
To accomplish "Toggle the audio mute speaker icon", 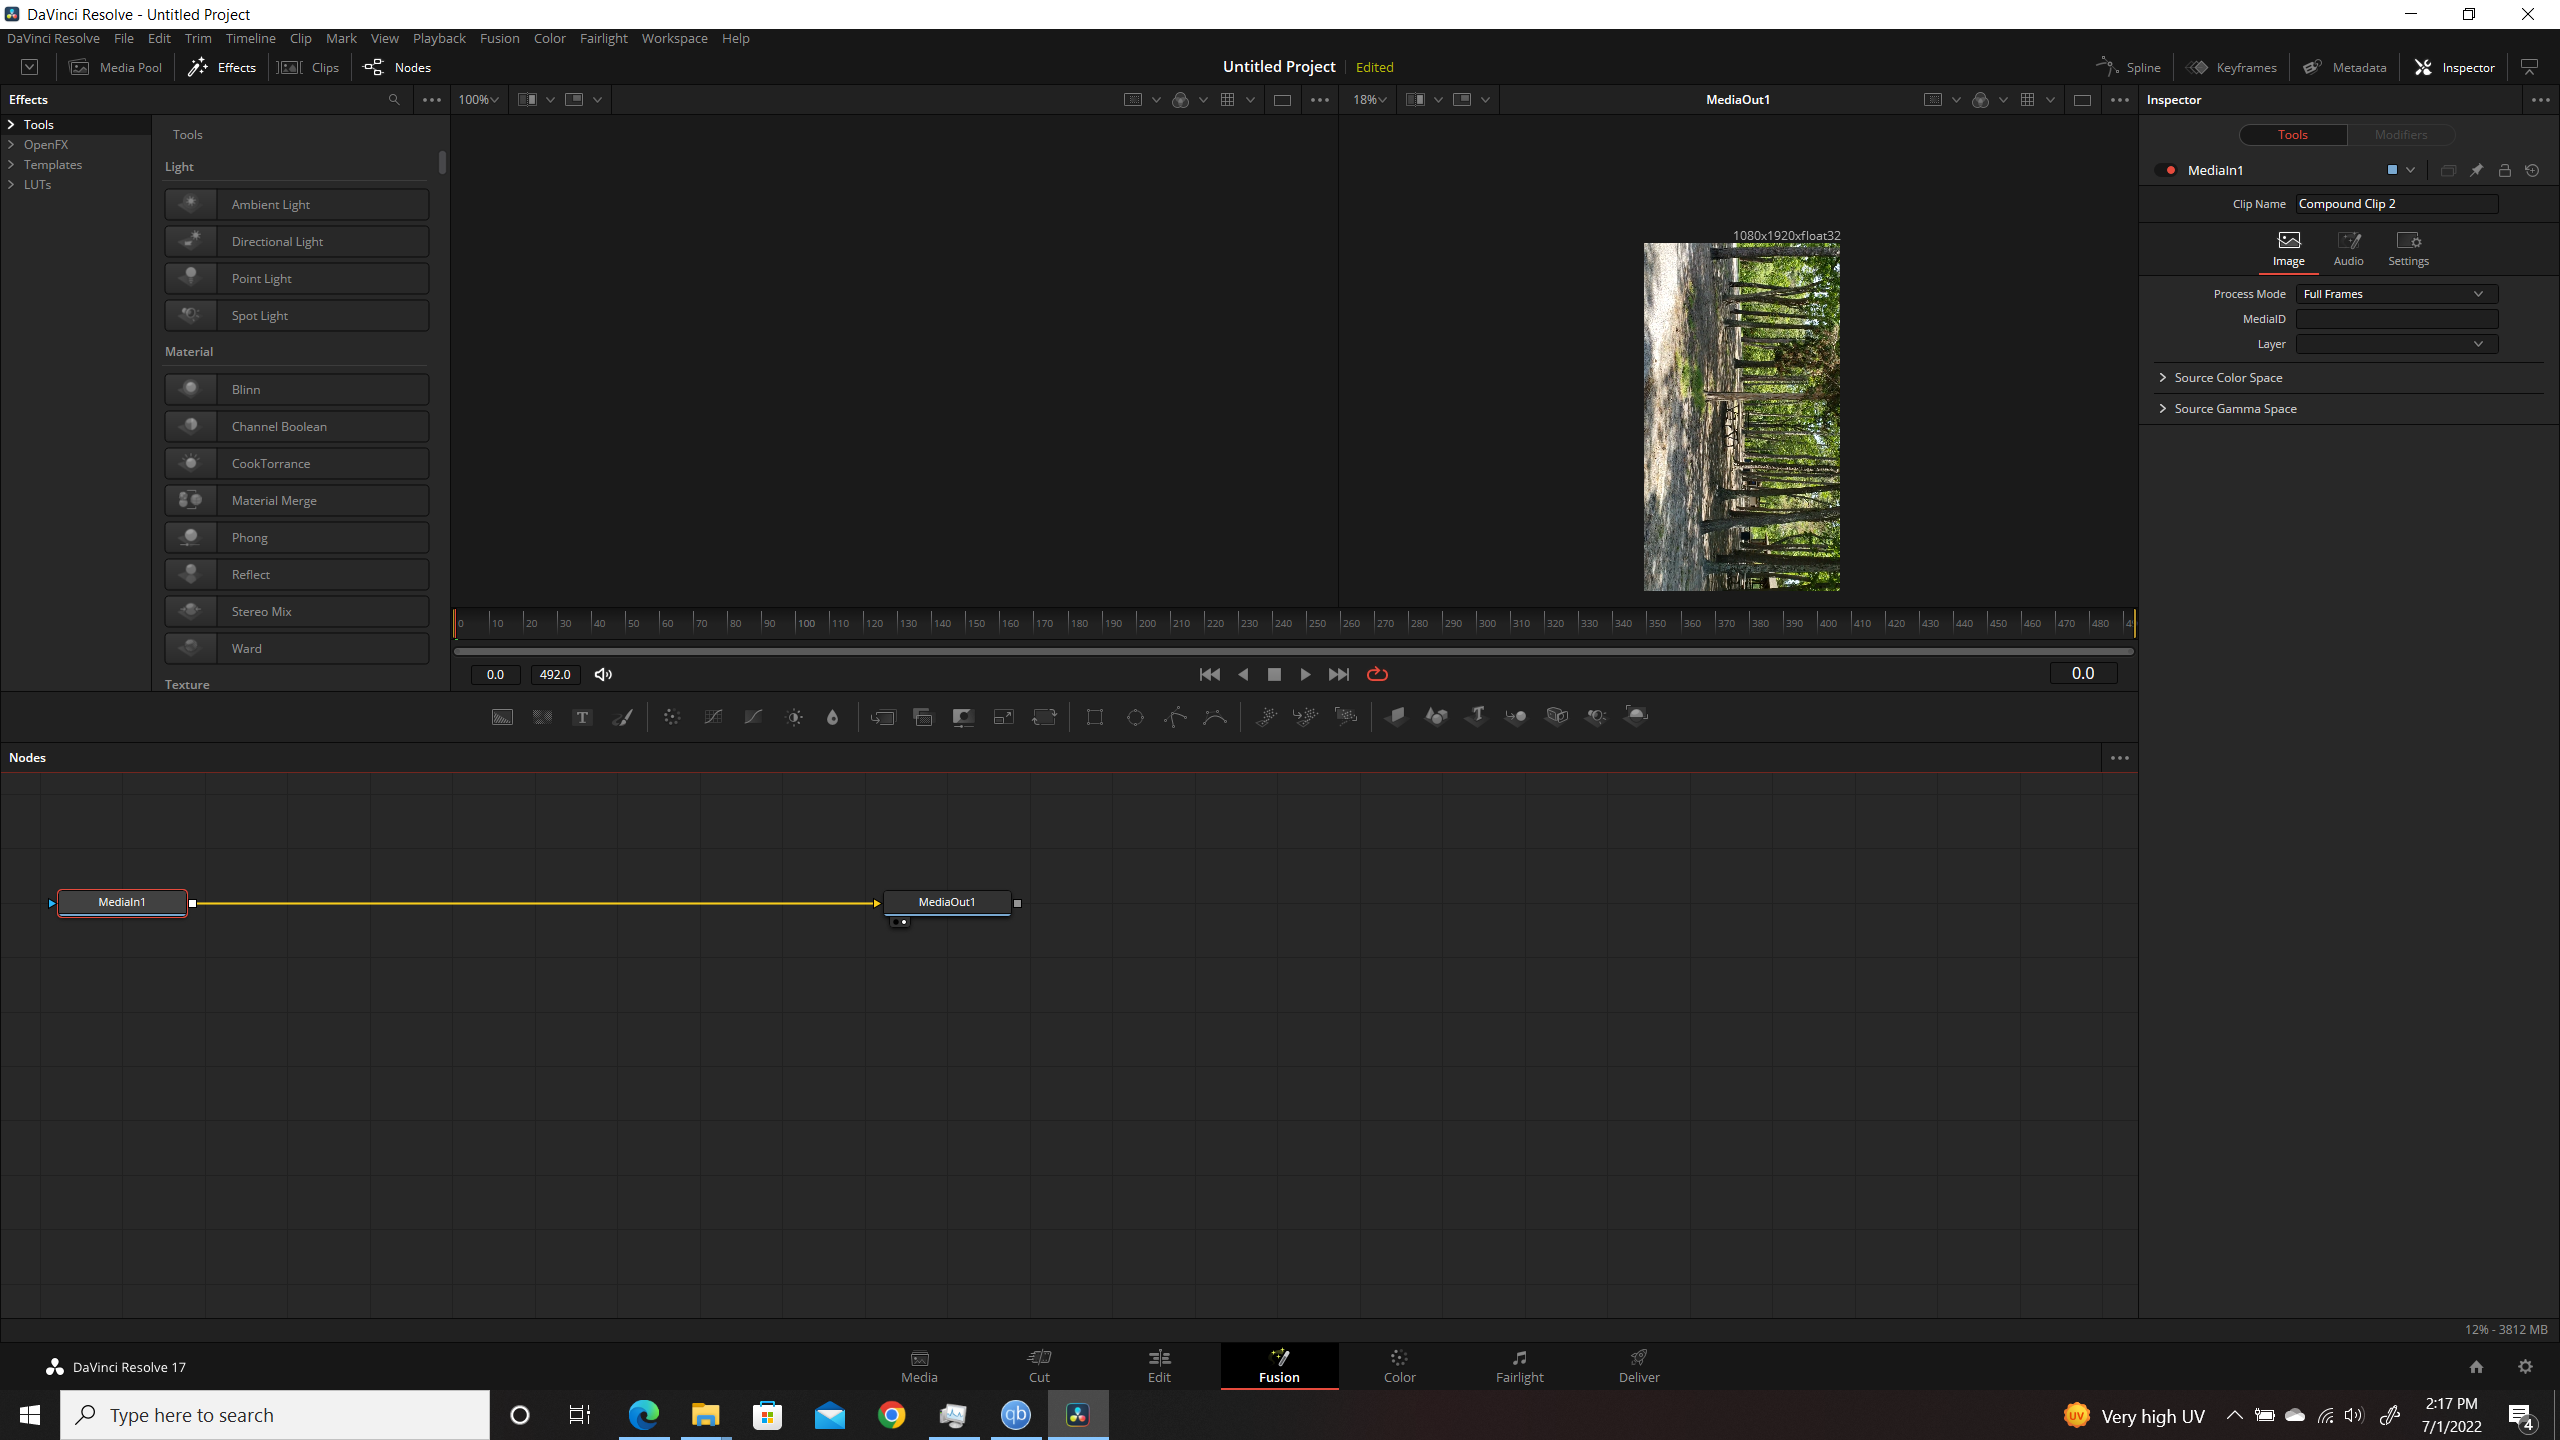I will click(x=603, y=675).
